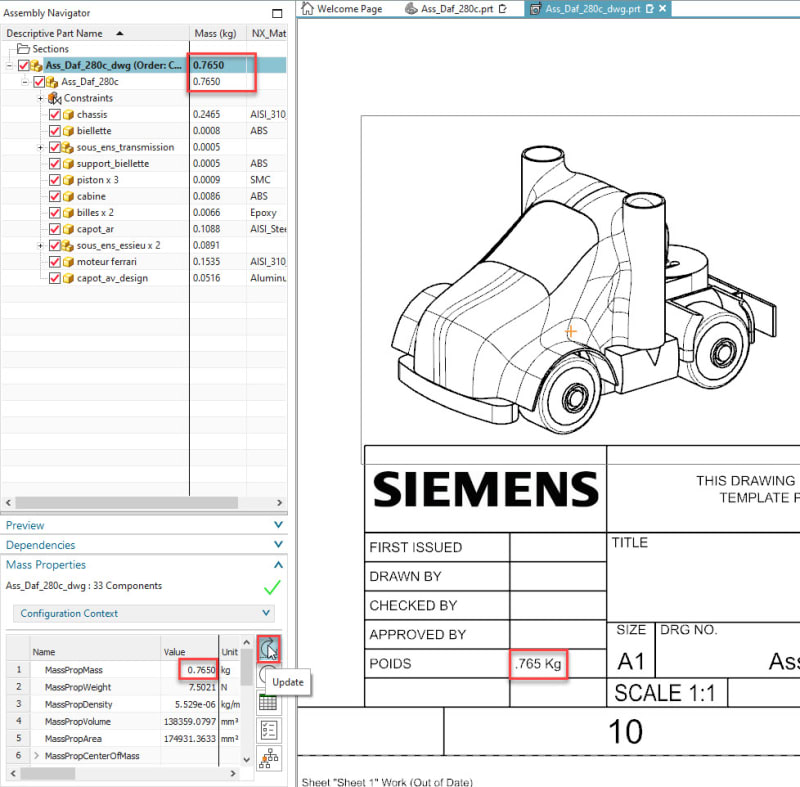Click the capot_av_design part cube icon
The width and height of the screenshot is (800, 787).
pyautogui.click(x=68, y=278)
